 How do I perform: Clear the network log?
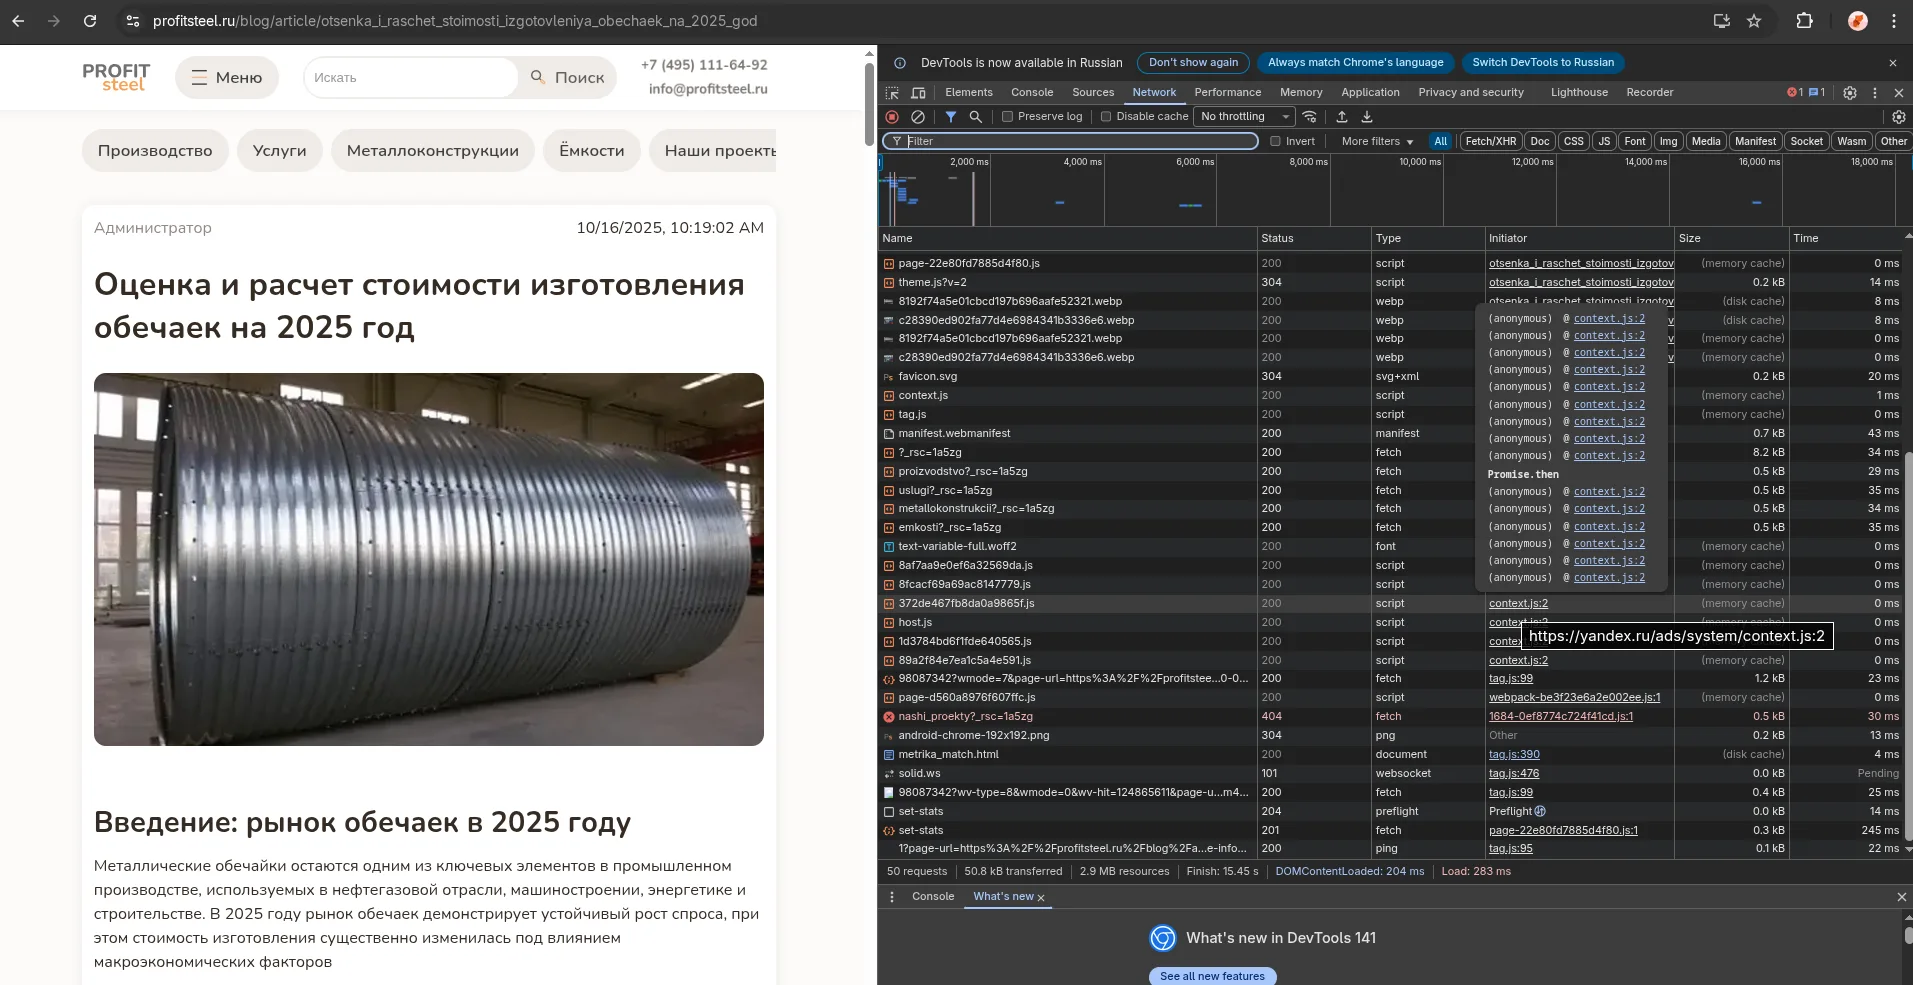918,117
